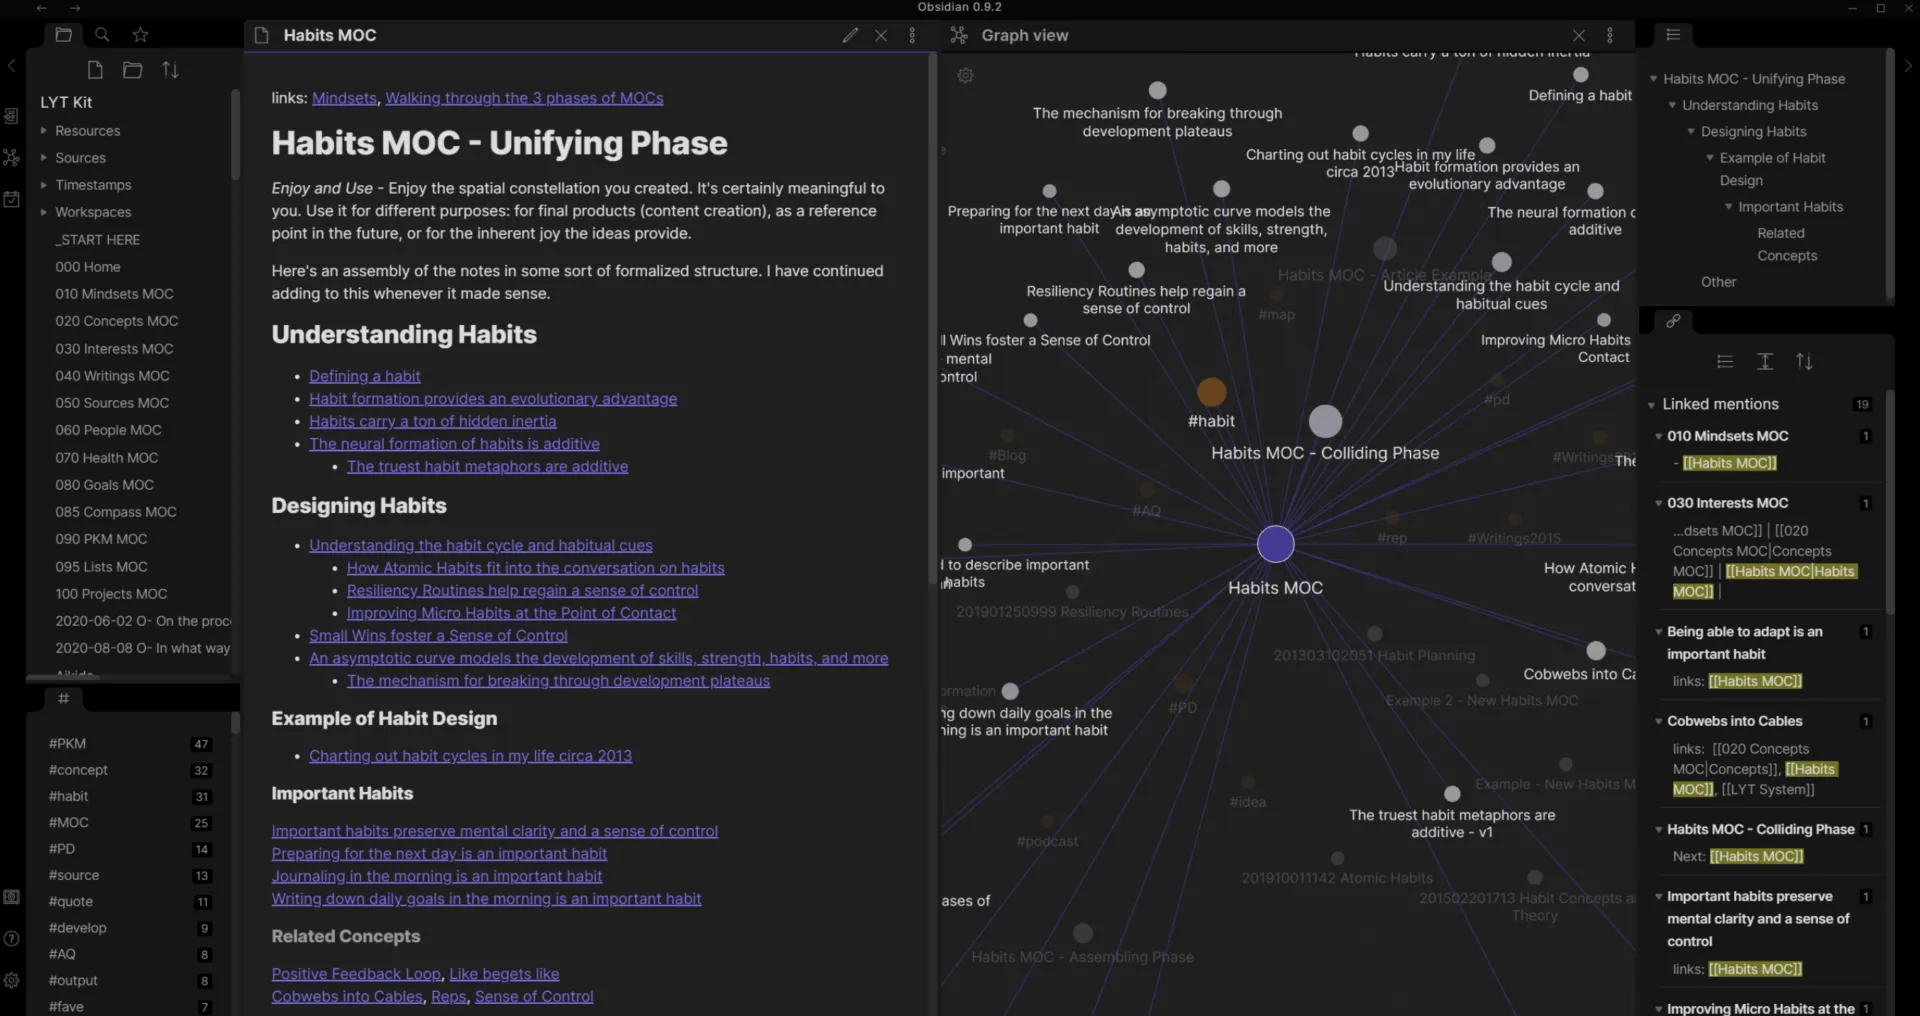Expand the Resources folder
Screen dimensions: 1920x1016
[44, 131]
